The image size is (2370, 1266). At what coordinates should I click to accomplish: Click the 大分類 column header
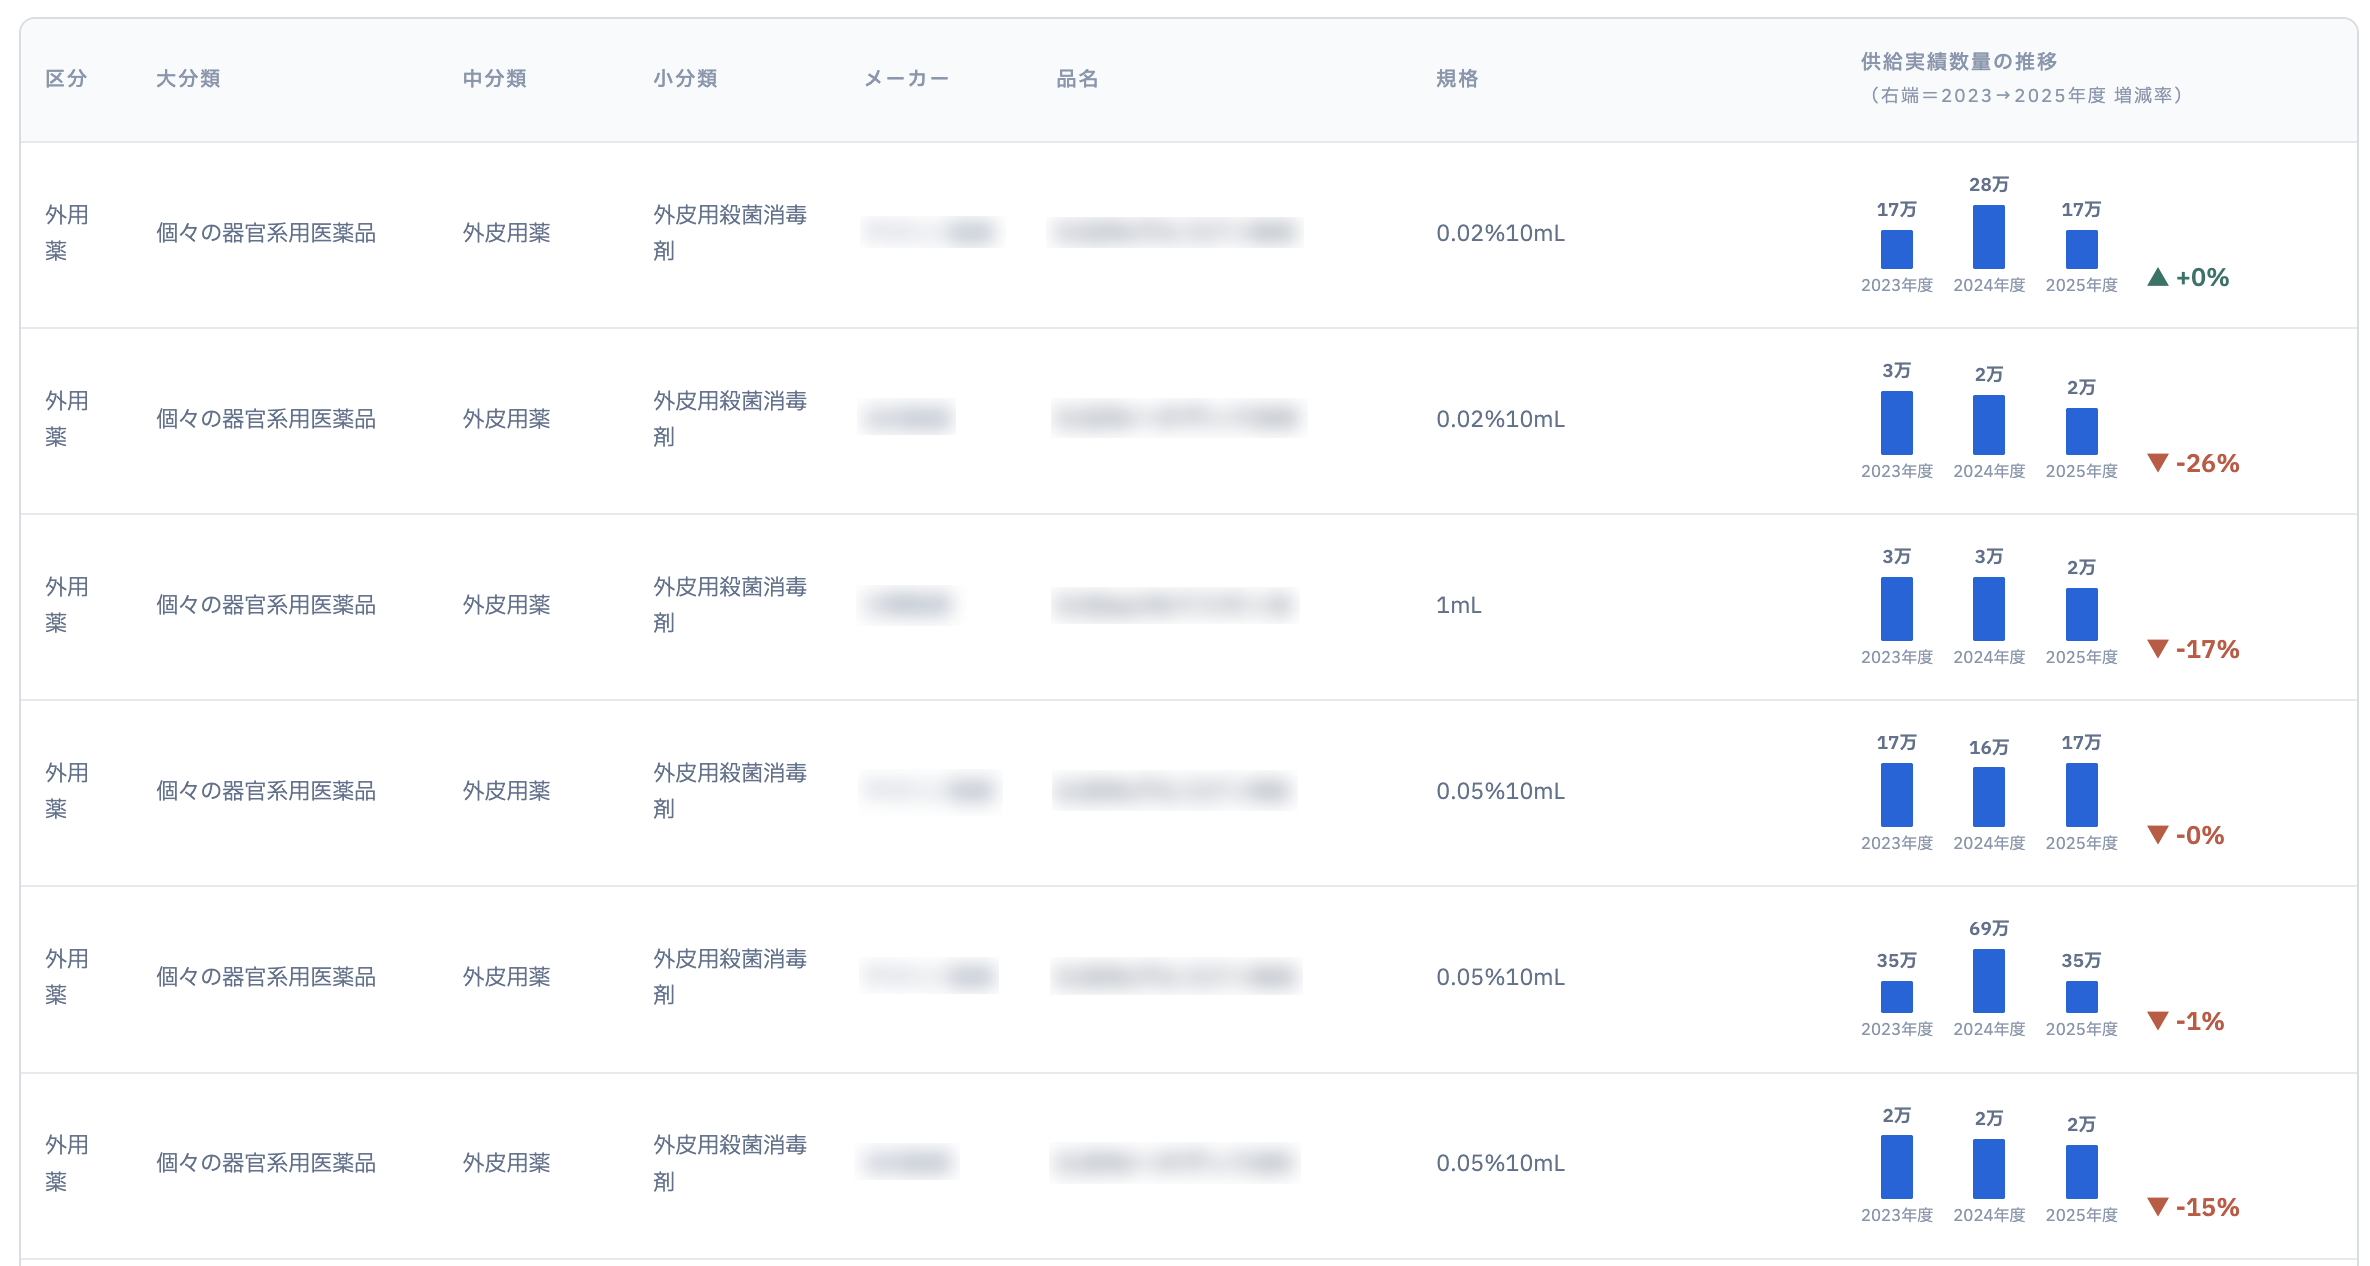pyautogui.click(x=188, y=78)
